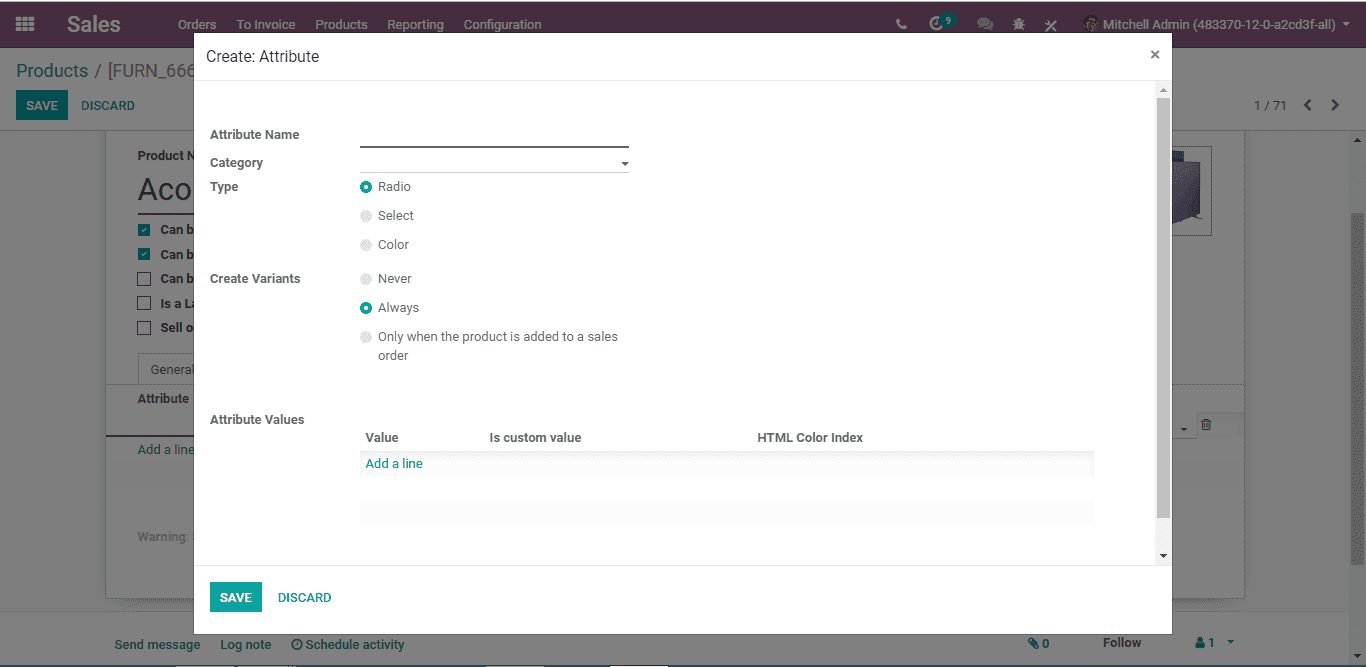
Task: Focus the Attribute Name field
Action: (x=494, y=135)
